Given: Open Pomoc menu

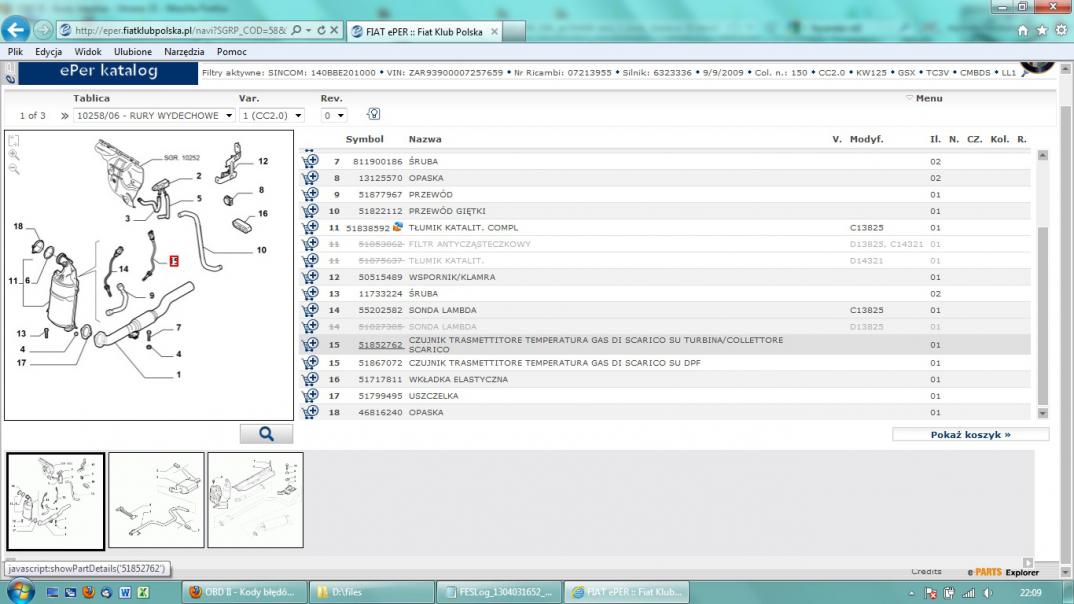Looking at the screenshot, I should (232, 51).
